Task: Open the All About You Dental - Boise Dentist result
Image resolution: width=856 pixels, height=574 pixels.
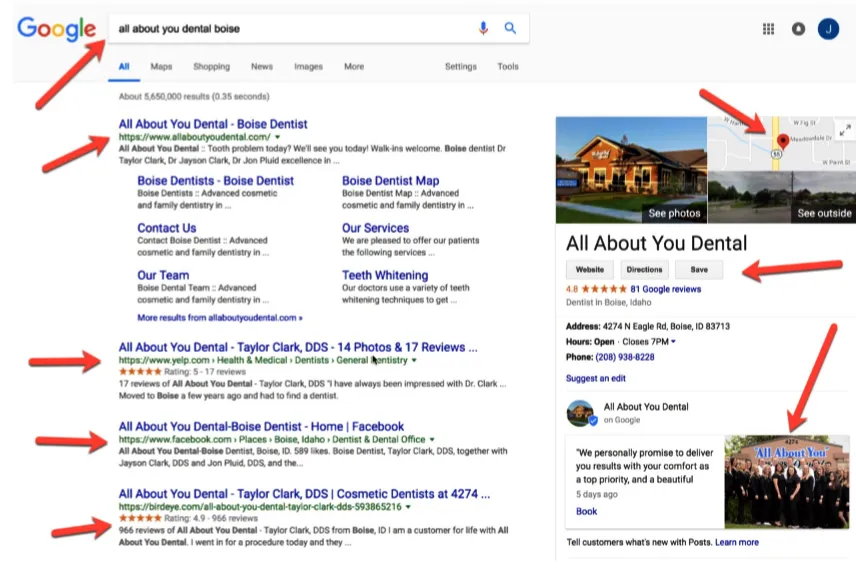Action: coord(213,124)
